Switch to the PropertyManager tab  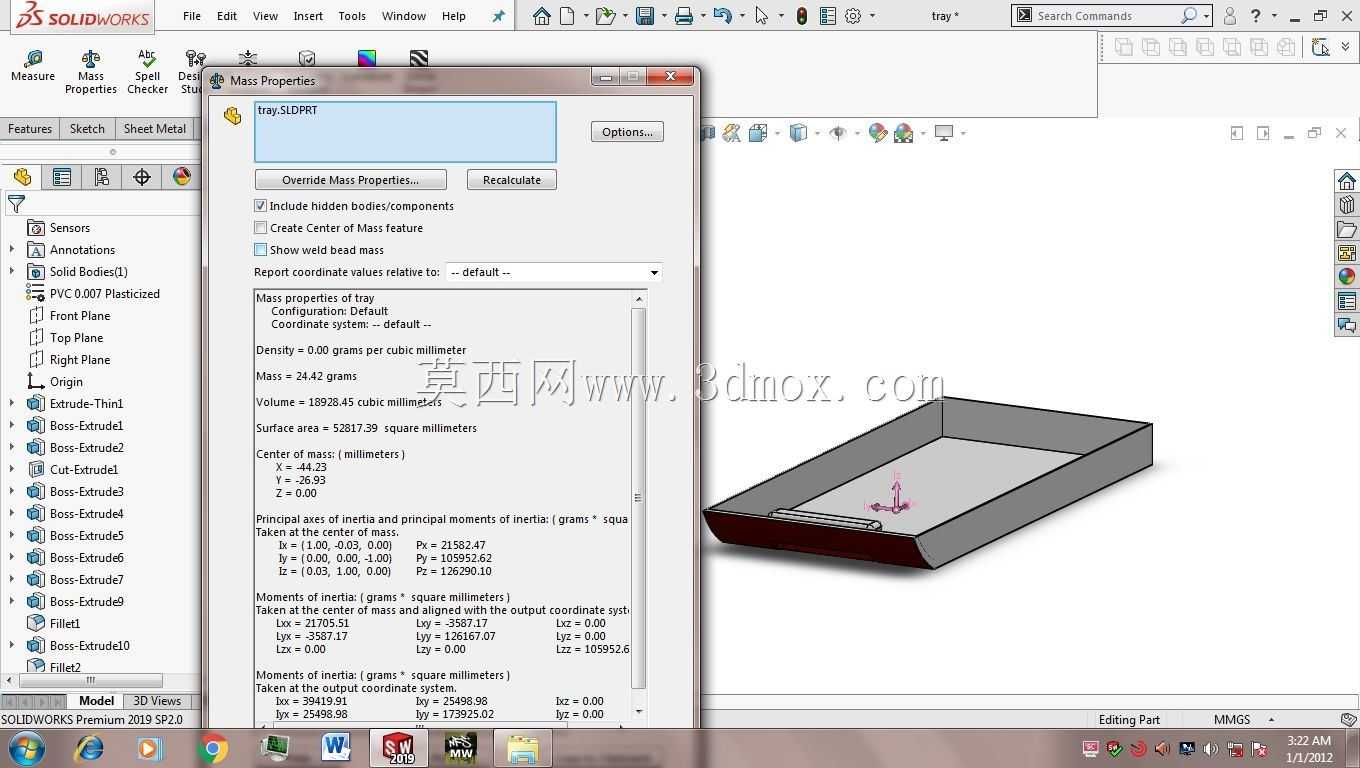[62, 177]
